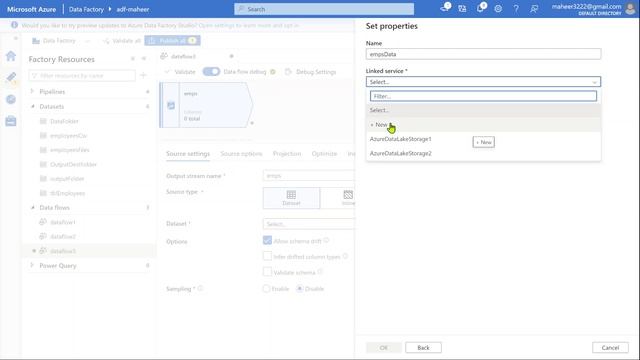Open the Author pencil hub icon
Image resolution: width=640 pixels, height=360 pixels.
pyautogui.click(x=11, y=77)
